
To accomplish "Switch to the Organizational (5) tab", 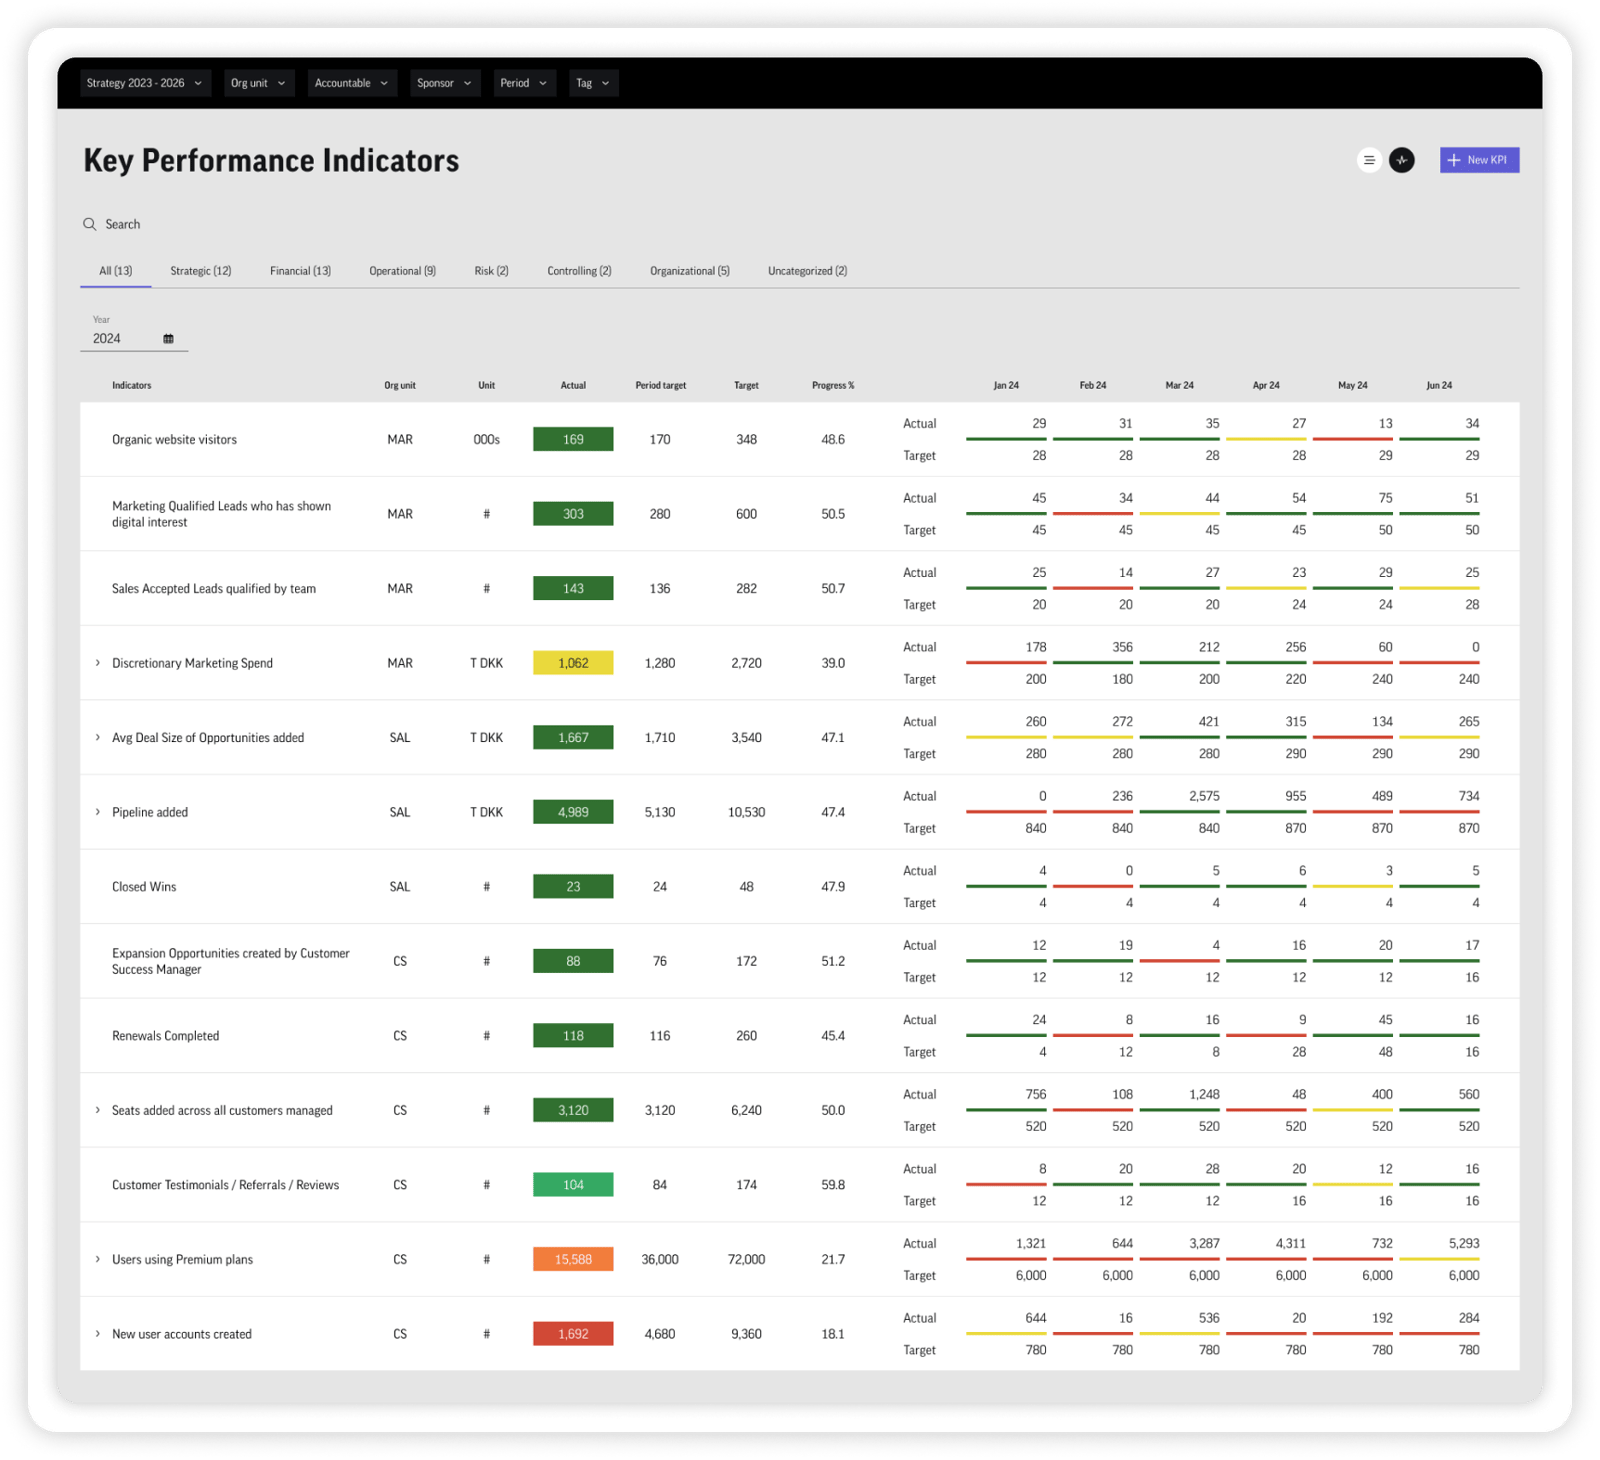I will 690,271.
